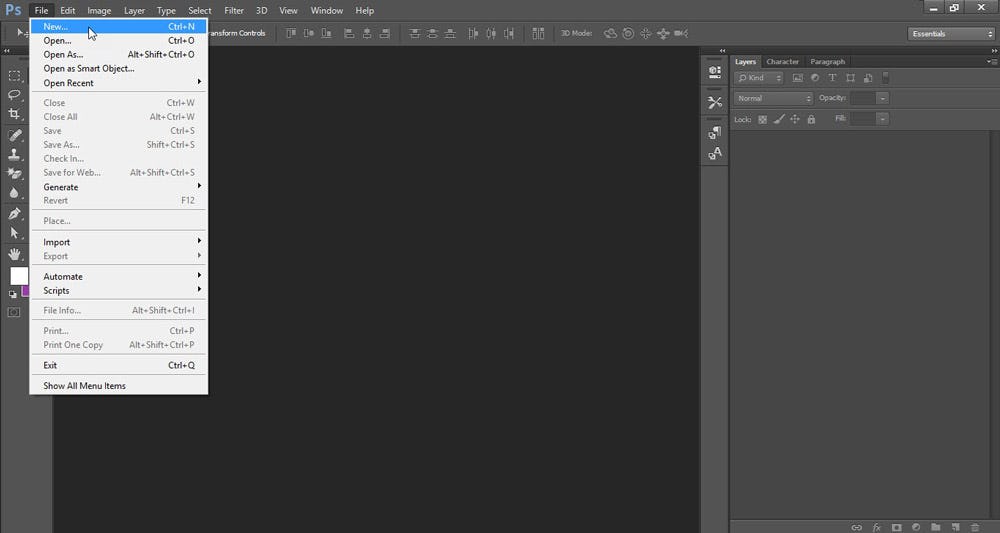Click the new layer icon at panel bottom

pos(955,526)
